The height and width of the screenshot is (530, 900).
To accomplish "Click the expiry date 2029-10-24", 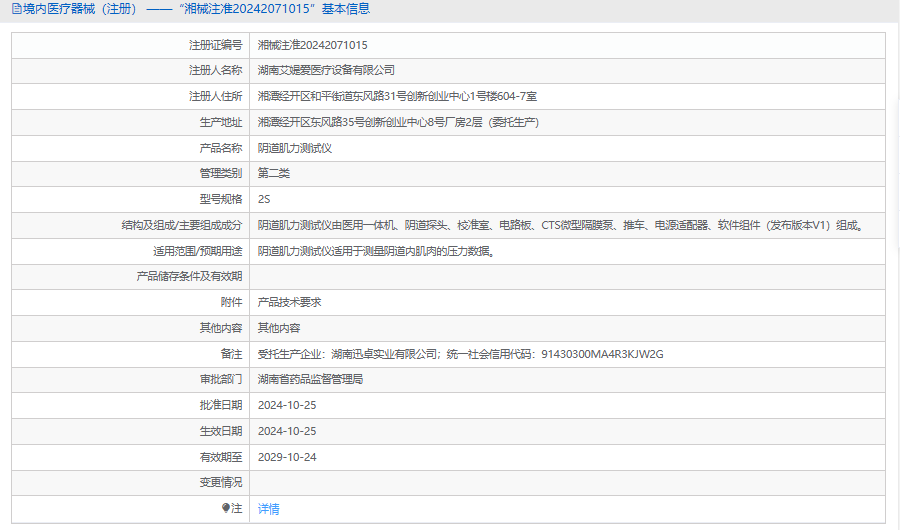I will pos(287,457).
